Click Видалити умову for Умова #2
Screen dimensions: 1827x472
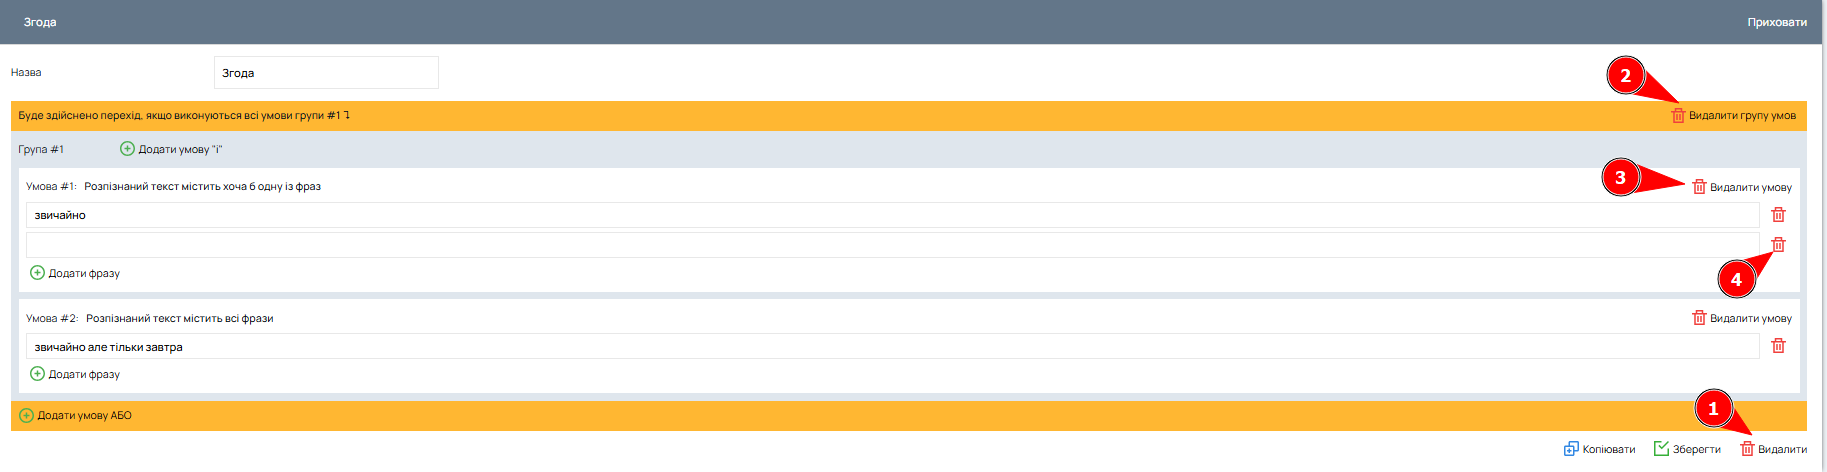[1741, 318]
